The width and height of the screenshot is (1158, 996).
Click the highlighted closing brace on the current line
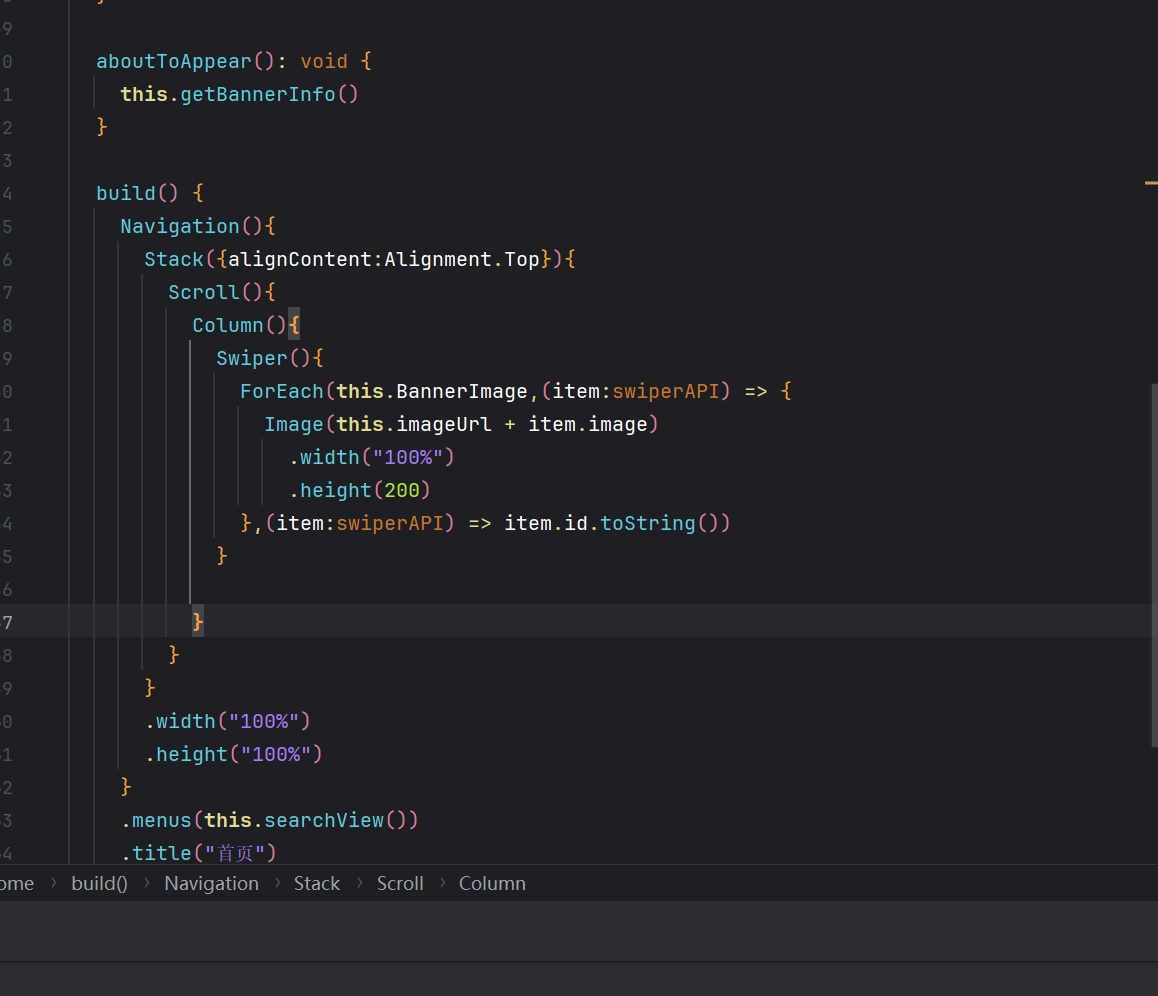(x=198, y=622)
